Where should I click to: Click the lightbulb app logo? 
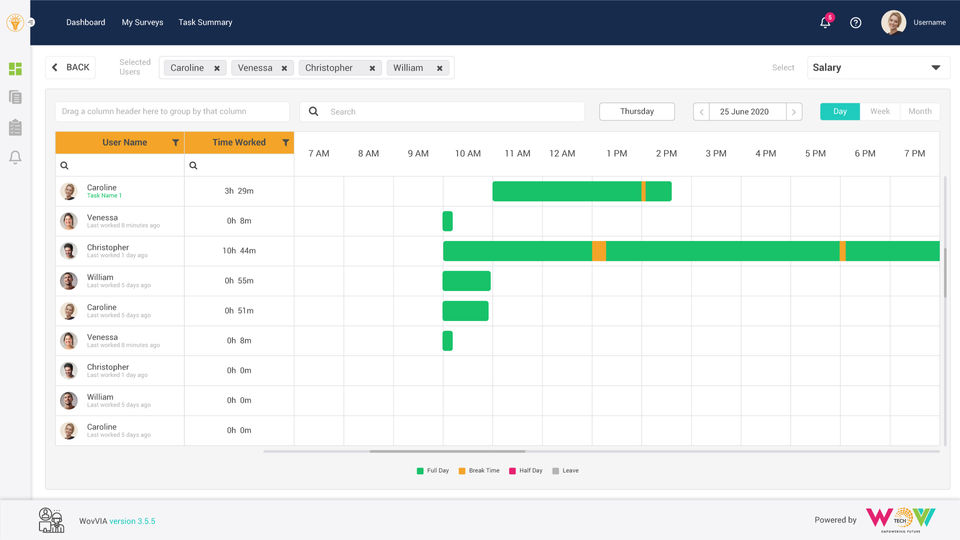[x=15, y=23]
